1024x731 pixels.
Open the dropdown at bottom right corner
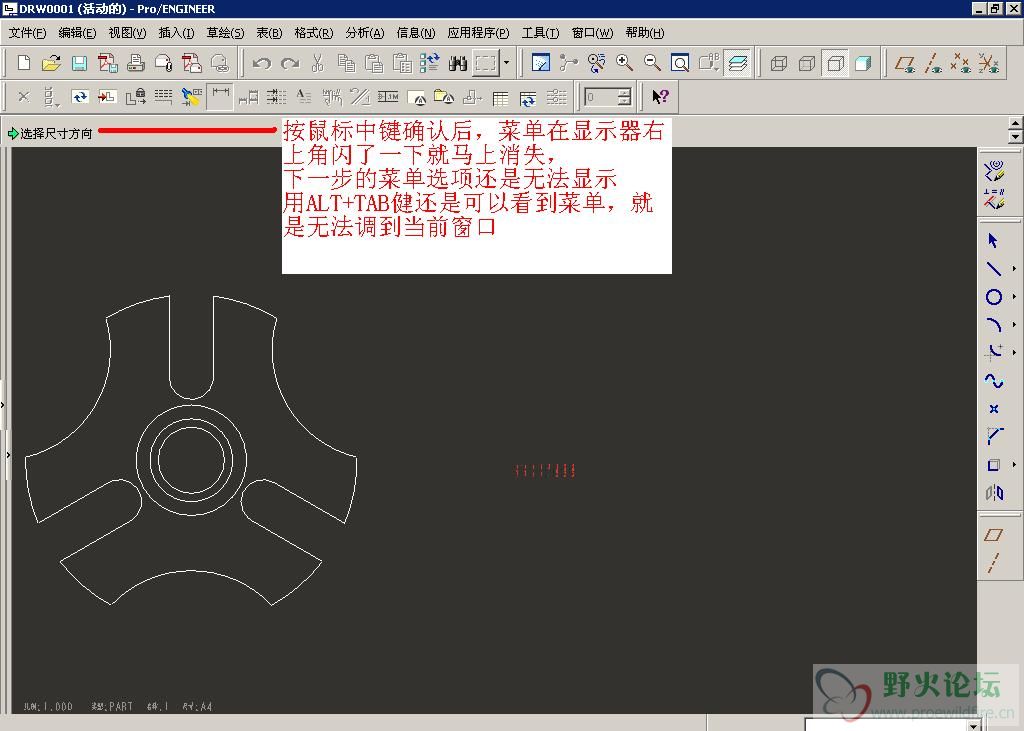coord(973,725)
